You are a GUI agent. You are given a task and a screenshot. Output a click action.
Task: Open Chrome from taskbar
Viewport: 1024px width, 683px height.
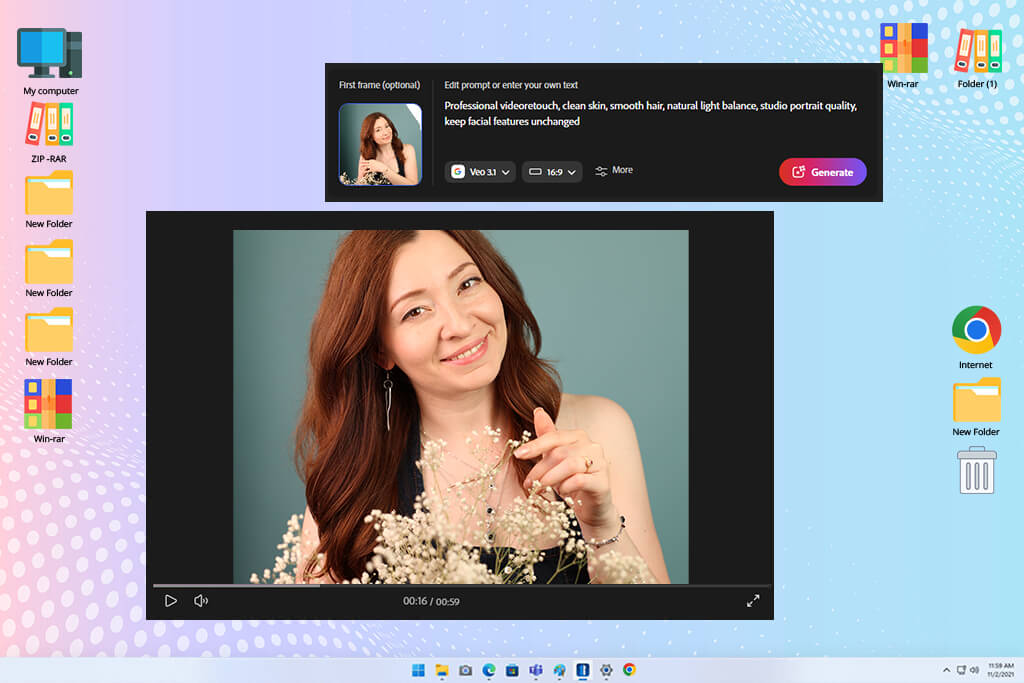pyautogui.click(x=630, y=670)
